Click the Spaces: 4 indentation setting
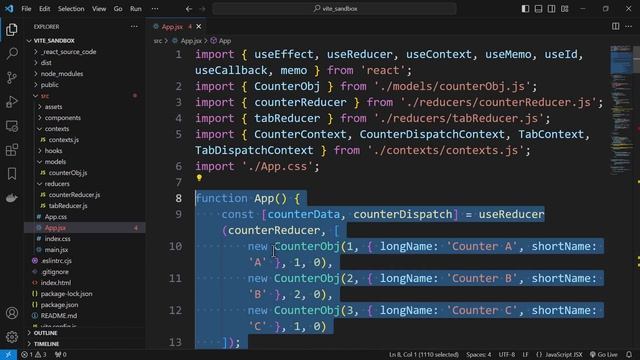 (x=478, y=355)
